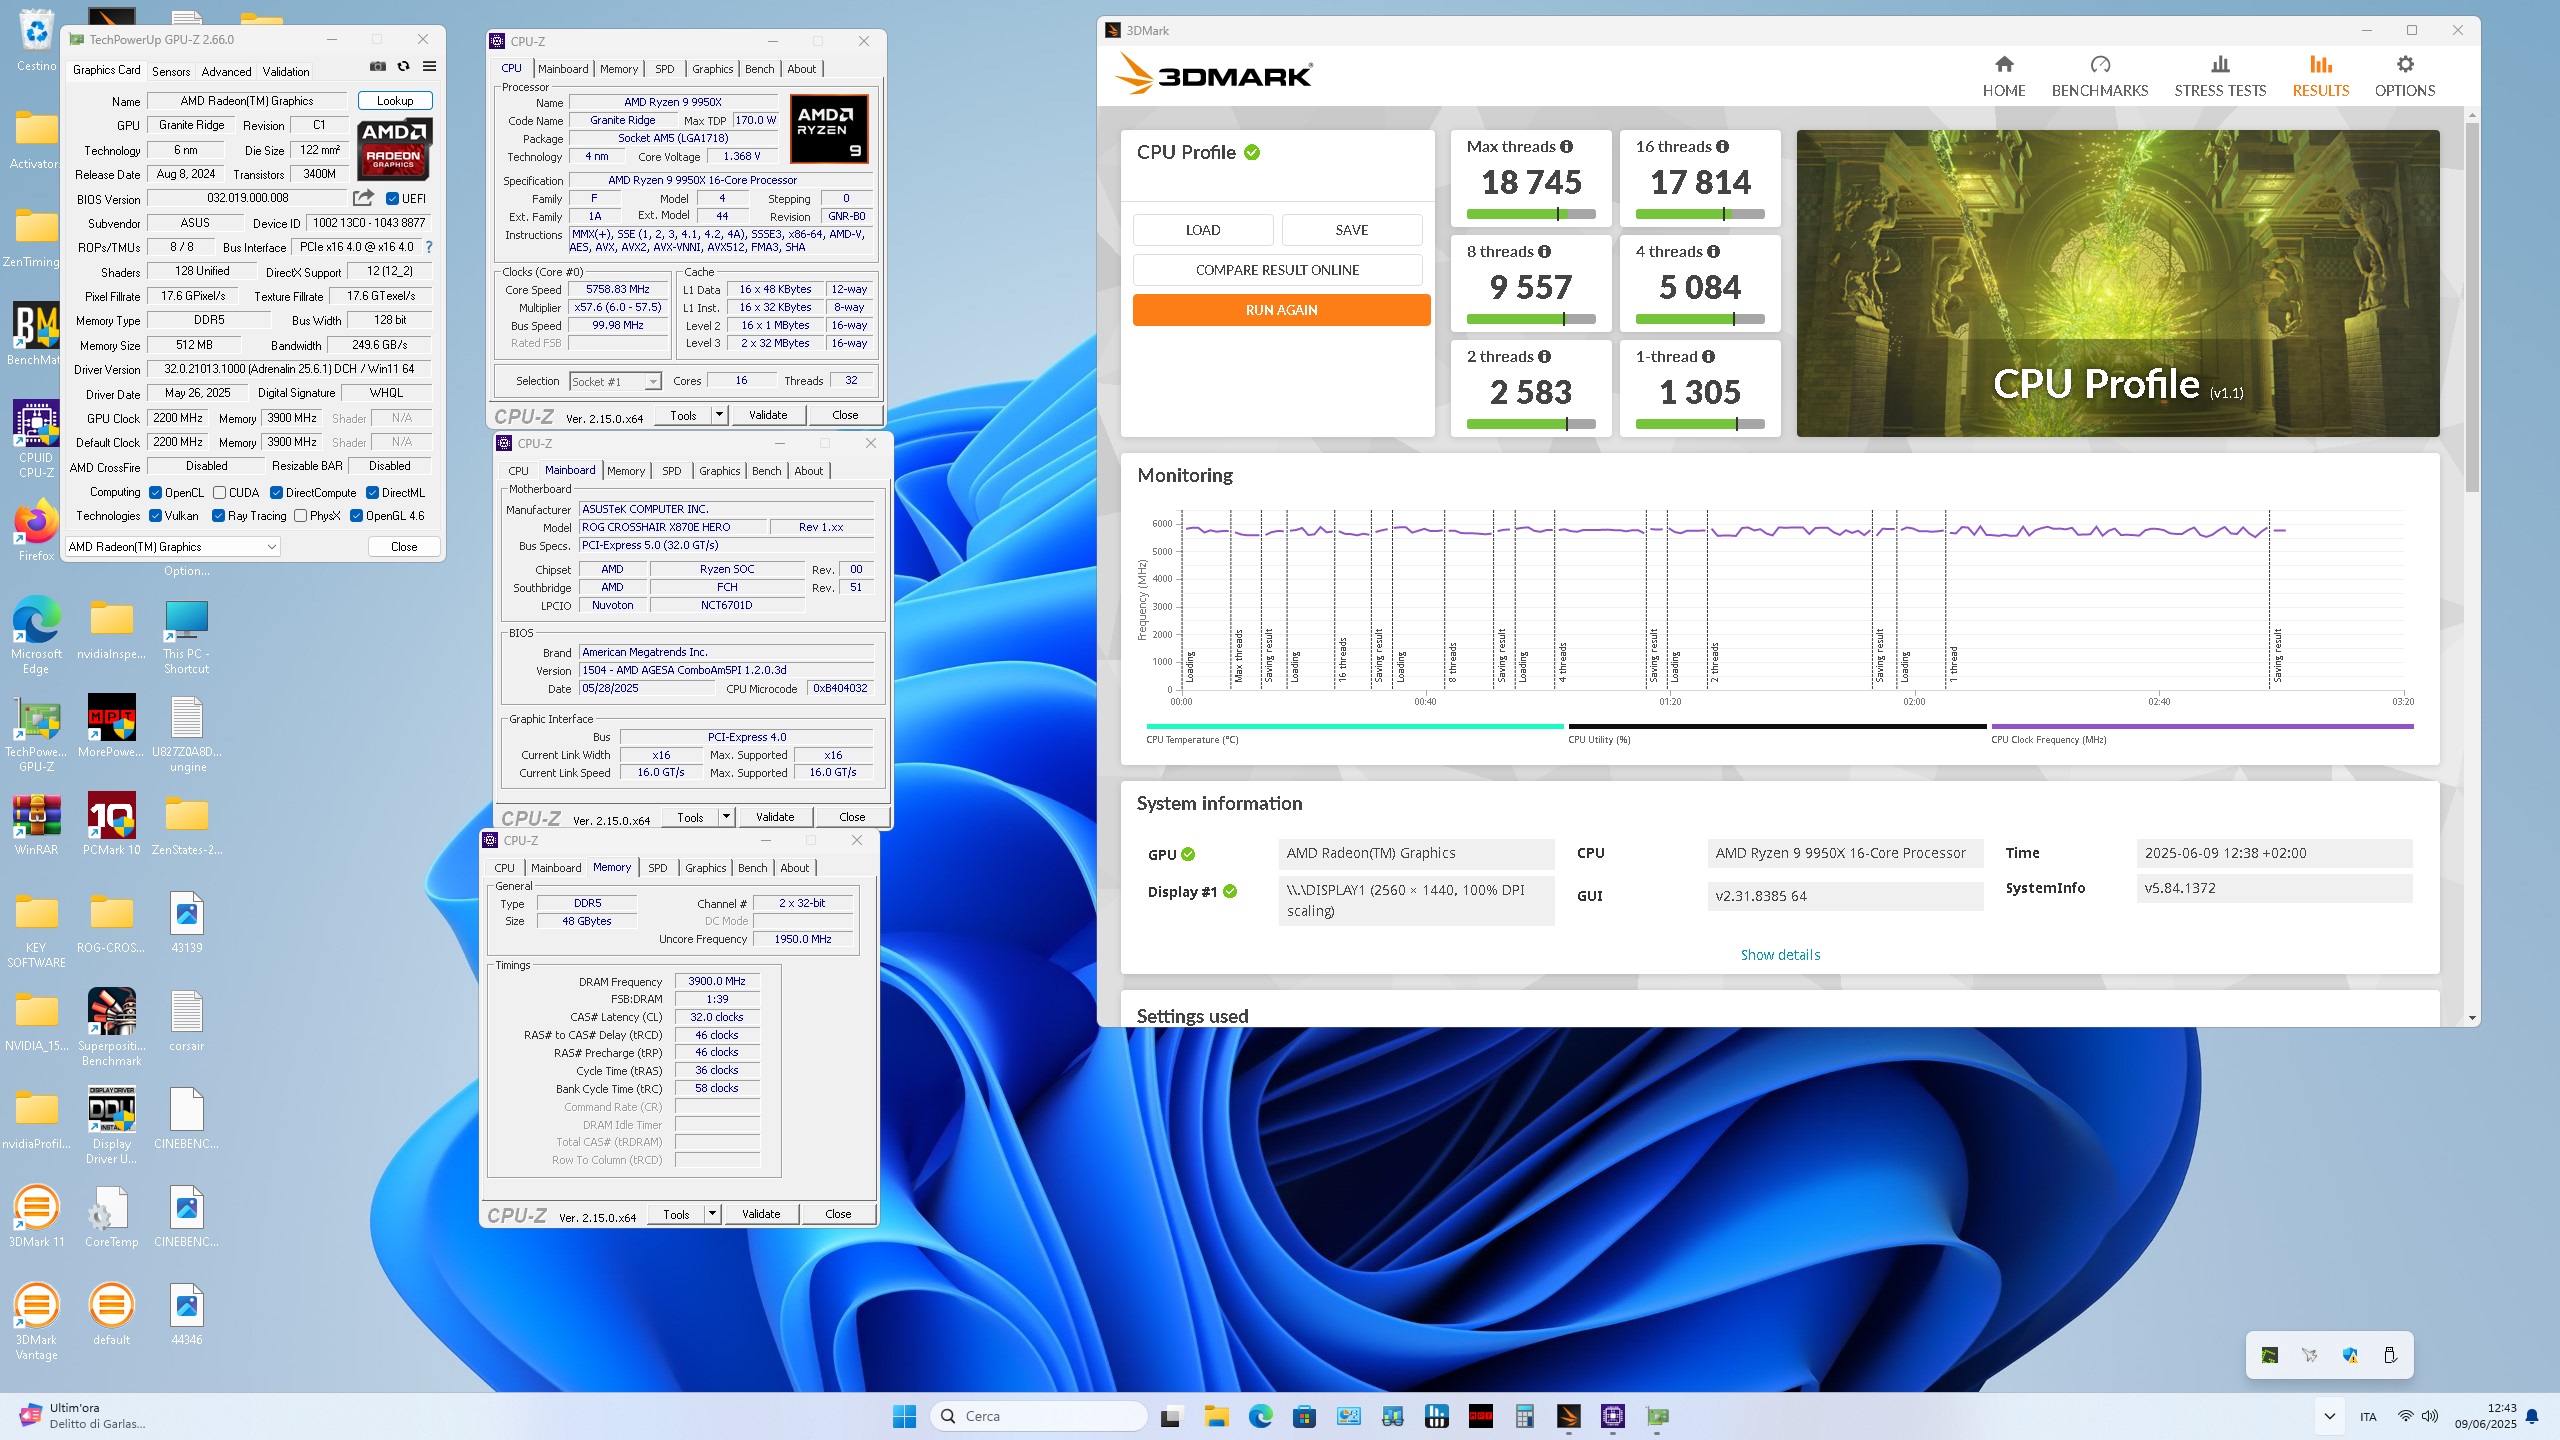2560x1440 pixels.
Task: Click the SAVE button in 3DMark
Action: click(1352, 230)
